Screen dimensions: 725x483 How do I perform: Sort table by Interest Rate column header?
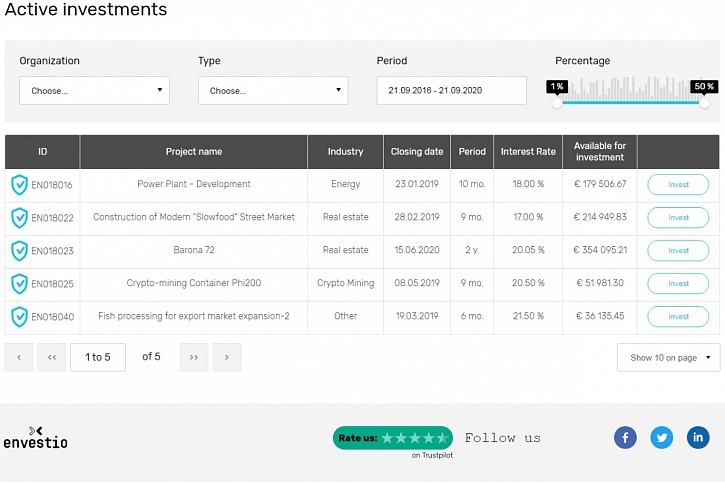pos(528,152)
